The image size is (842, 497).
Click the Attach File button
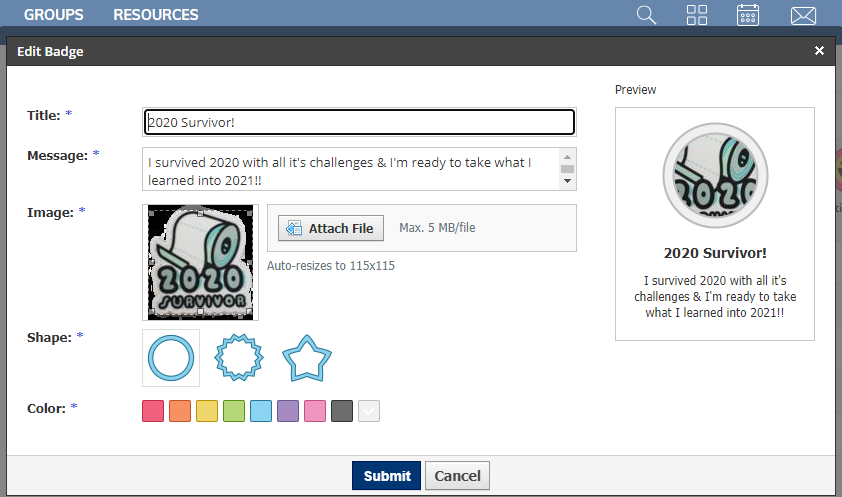pos(331,228)
